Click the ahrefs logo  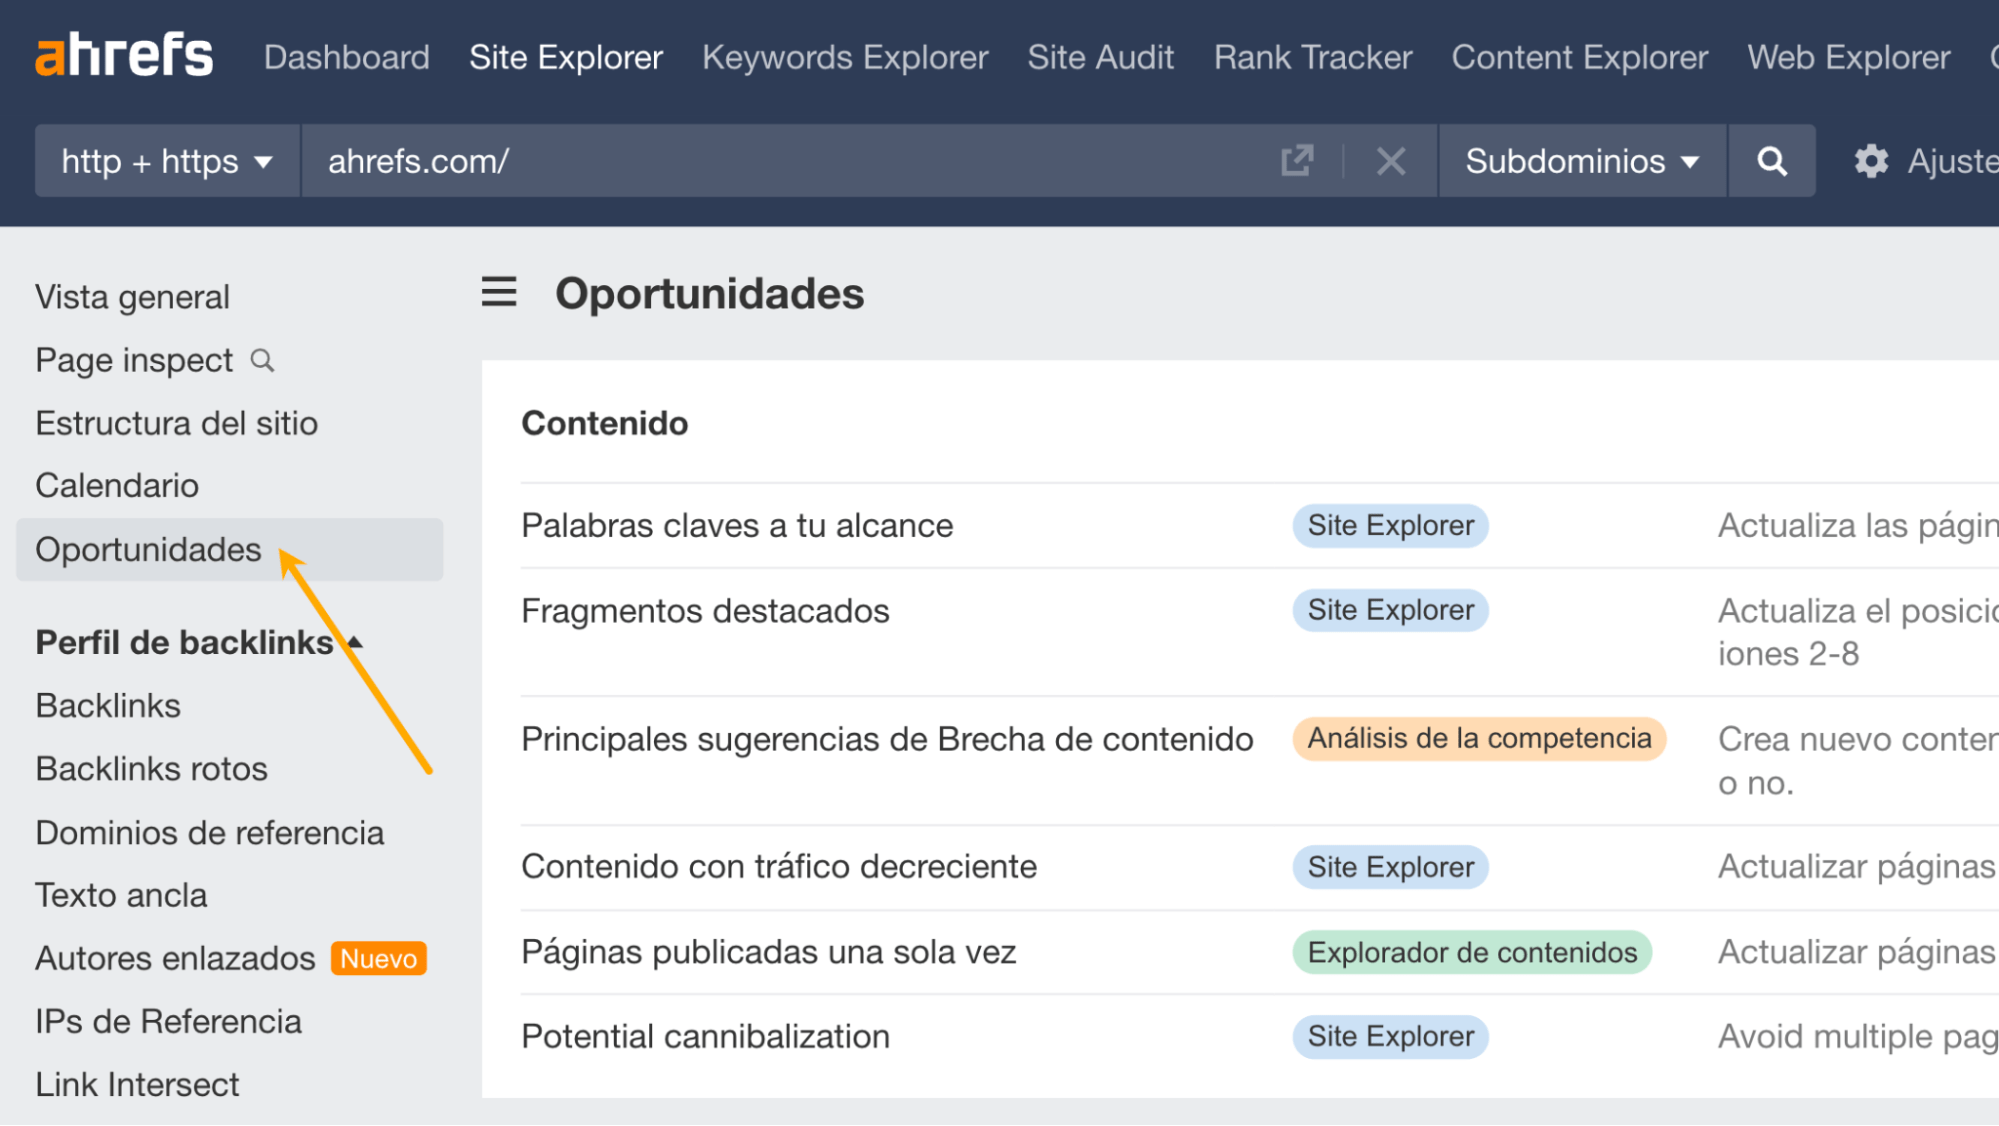pos(124,55)
